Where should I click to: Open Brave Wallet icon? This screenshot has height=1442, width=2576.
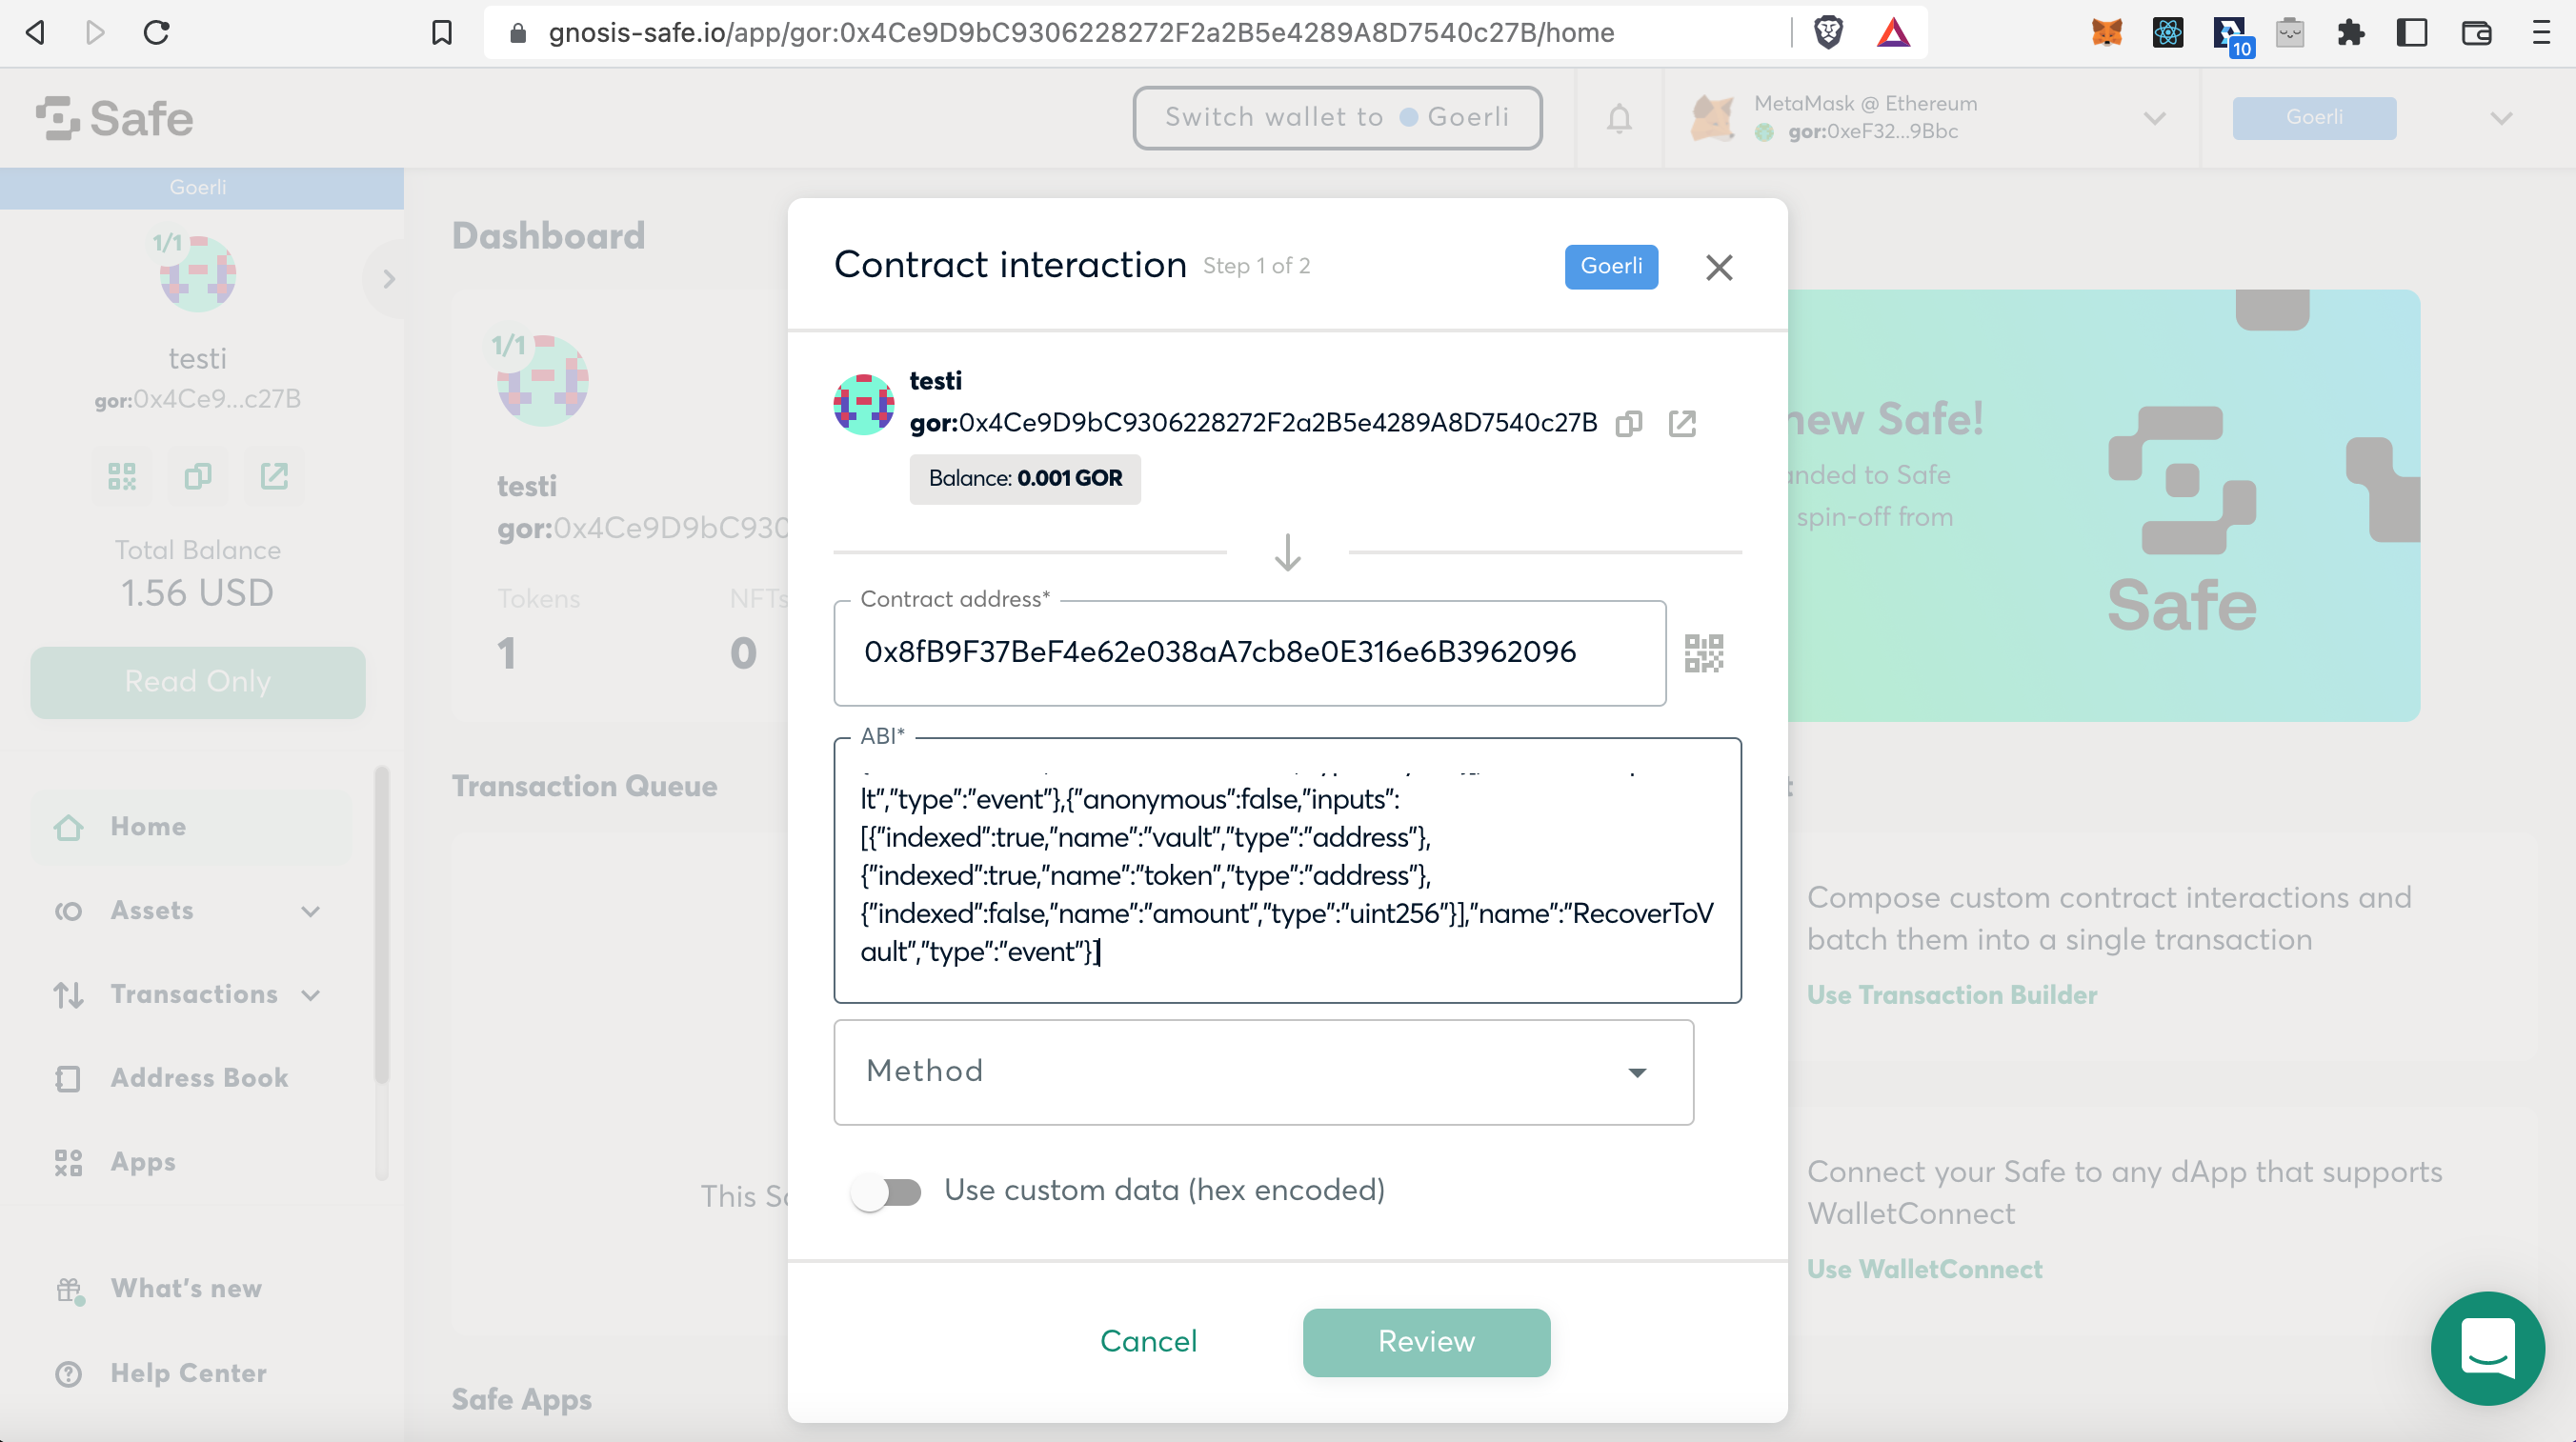coord(2476,33)
